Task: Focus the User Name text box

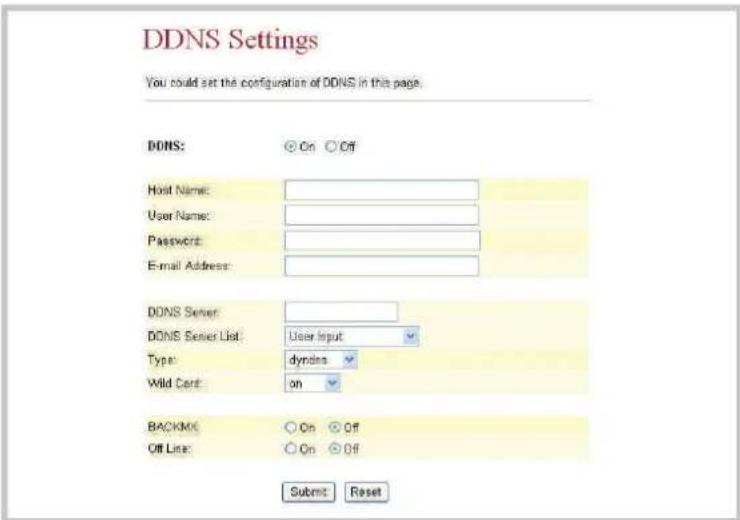Action: [381, 215]
